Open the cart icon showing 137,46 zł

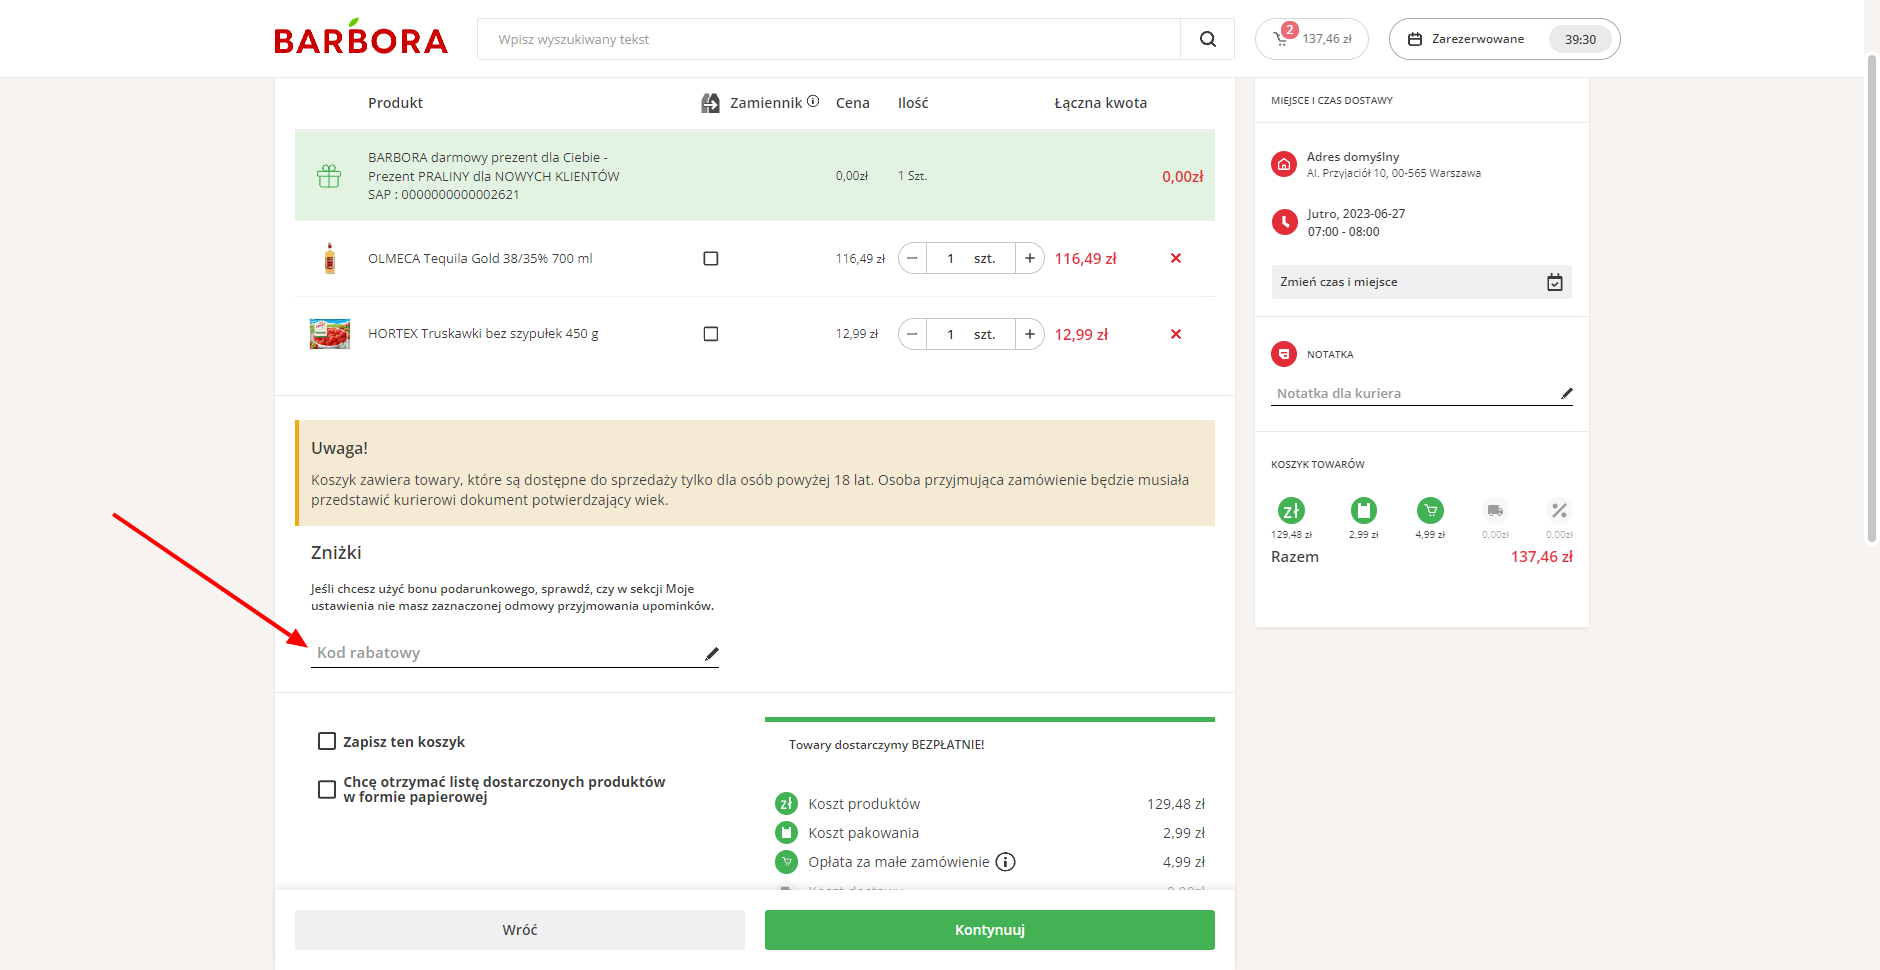(x=1312, y=39)
